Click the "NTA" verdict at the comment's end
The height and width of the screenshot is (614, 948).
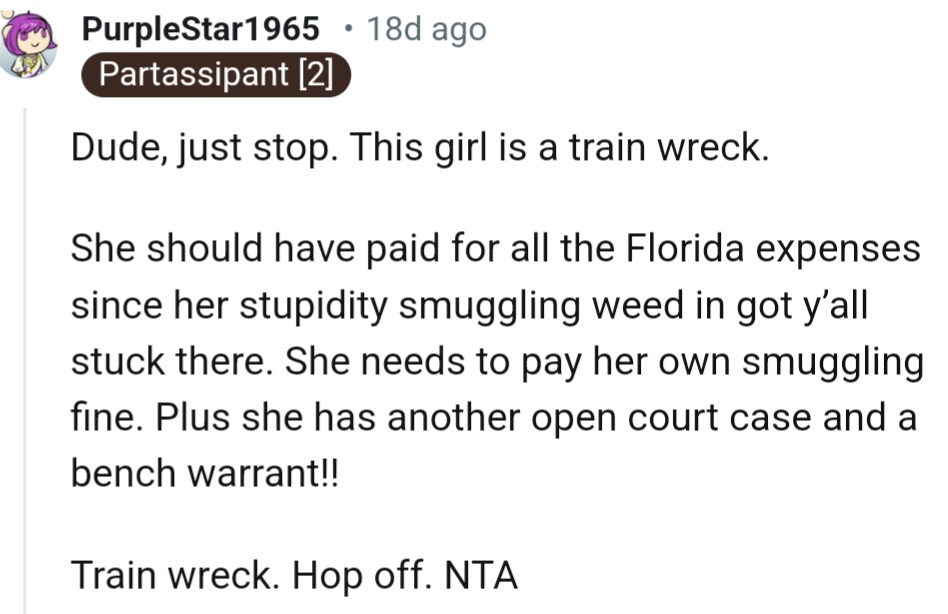(481, 575)
